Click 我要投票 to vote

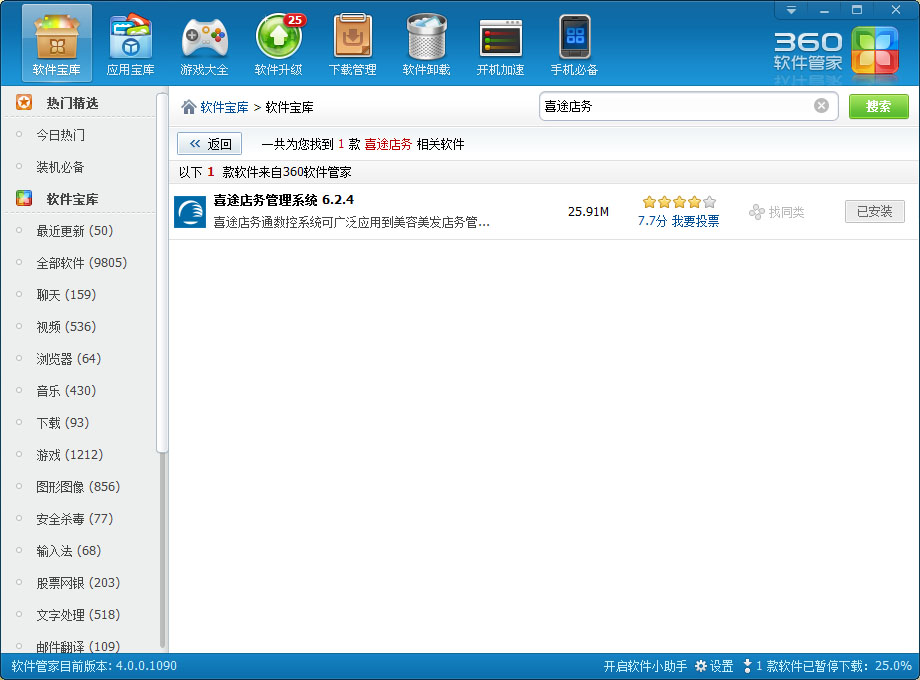tap(695, 221)
